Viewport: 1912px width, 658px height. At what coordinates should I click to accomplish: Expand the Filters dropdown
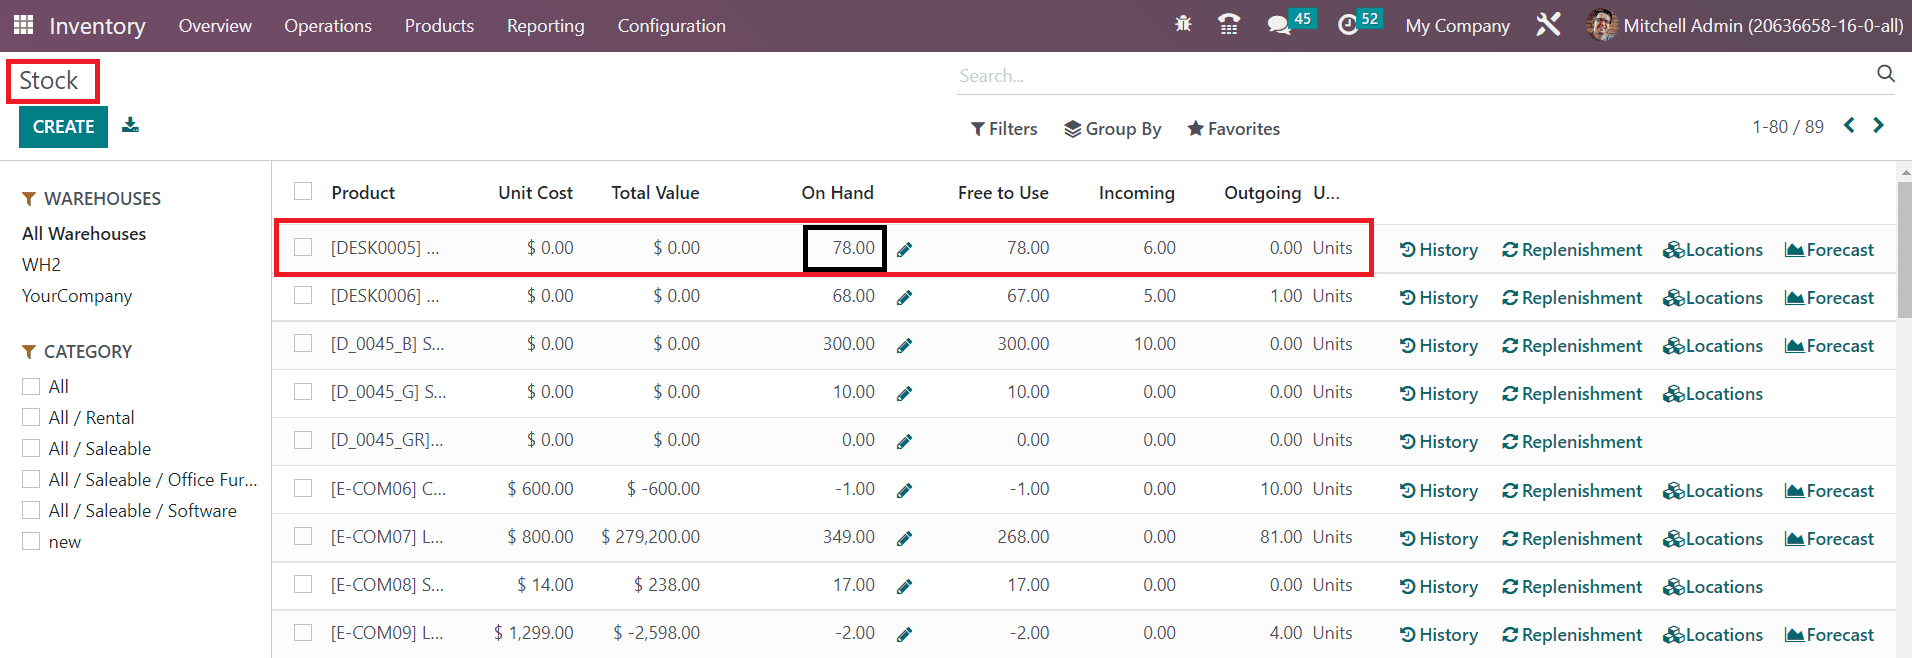[1004, 129]
